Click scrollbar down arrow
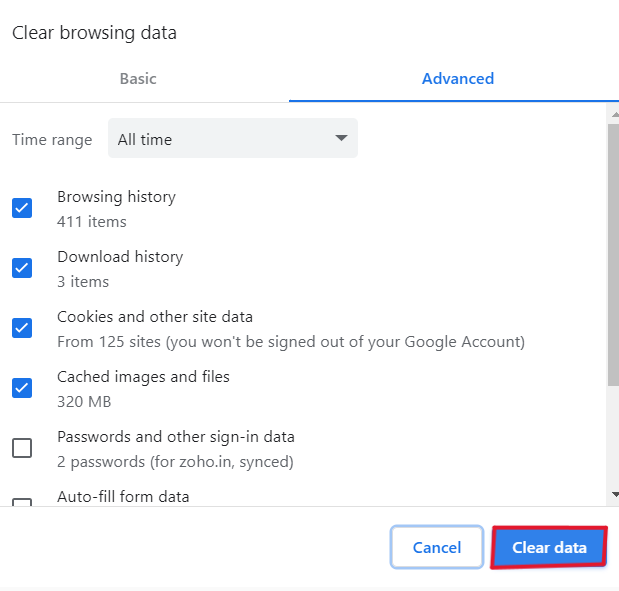 [x=613, y=494]
